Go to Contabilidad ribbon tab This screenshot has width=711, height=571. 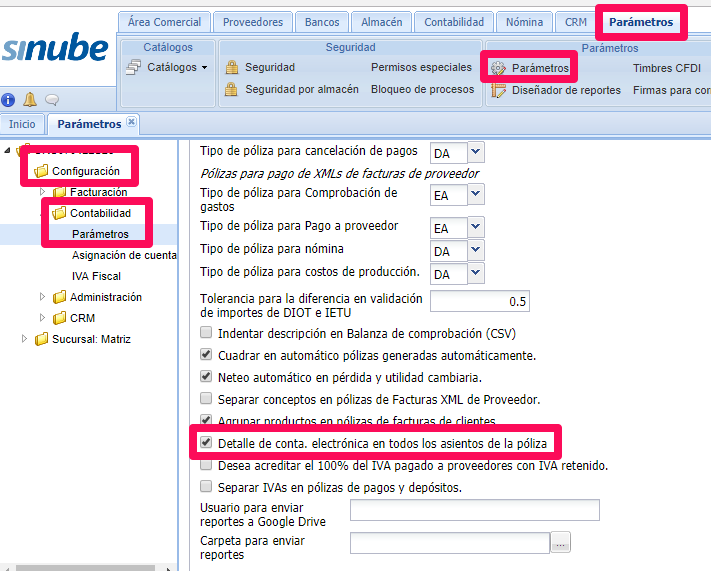click(454, 22)
